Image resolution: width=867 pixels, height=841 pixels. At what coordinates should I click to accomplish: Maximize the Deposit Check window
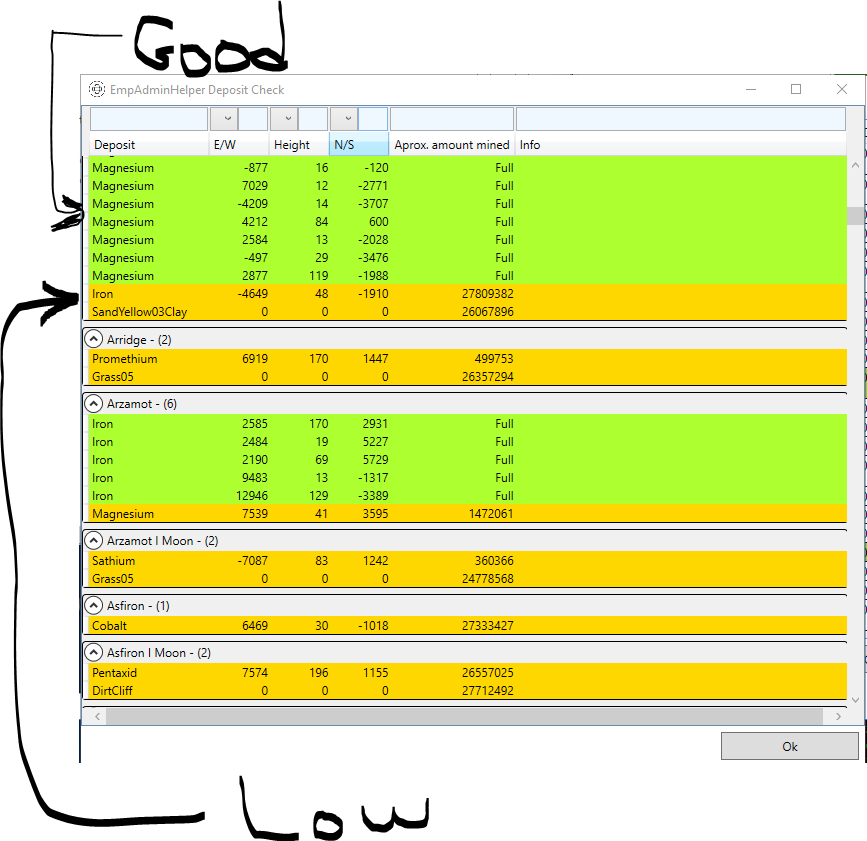point(796,89)
